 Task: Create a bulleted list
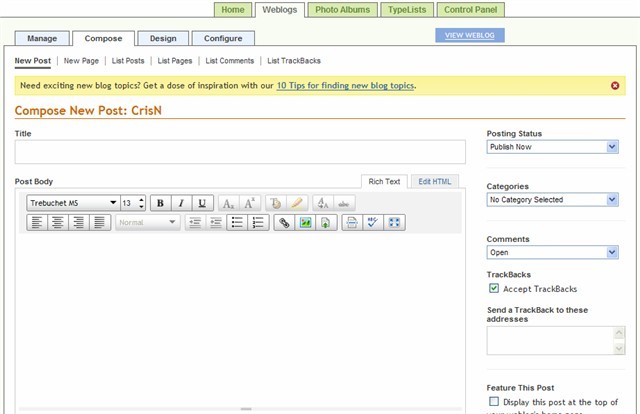[238, 222]
